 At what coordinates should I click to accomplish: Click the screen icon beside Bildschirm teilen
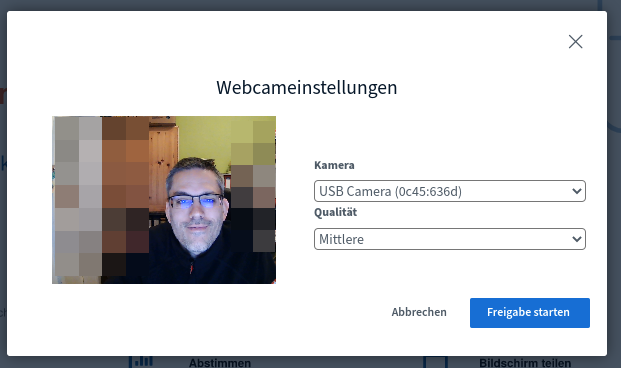coord(435,362)
